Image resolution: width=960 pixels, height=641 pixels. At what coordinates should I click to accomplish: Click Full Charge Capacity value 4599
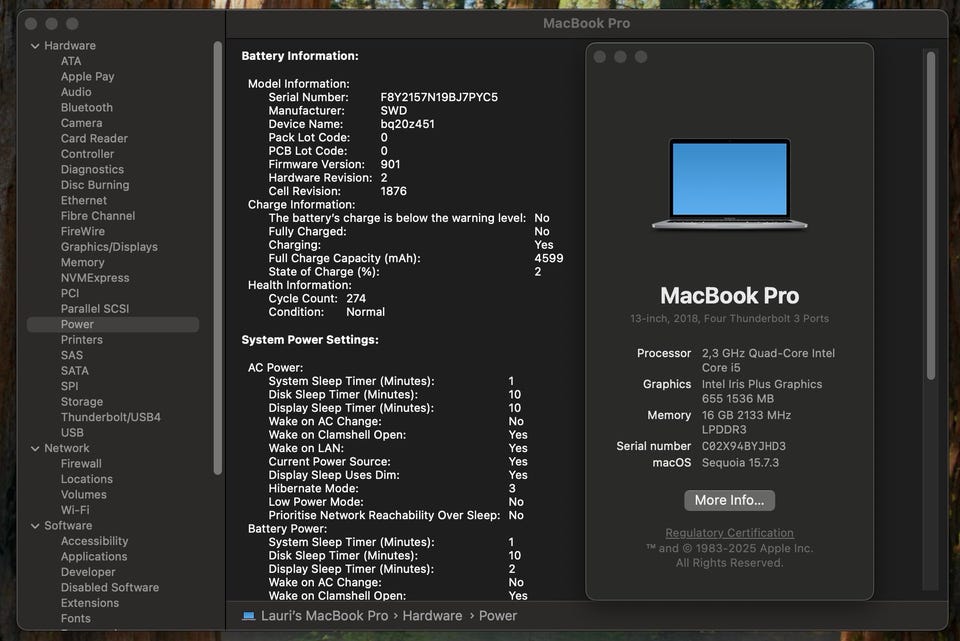[549, 258]
